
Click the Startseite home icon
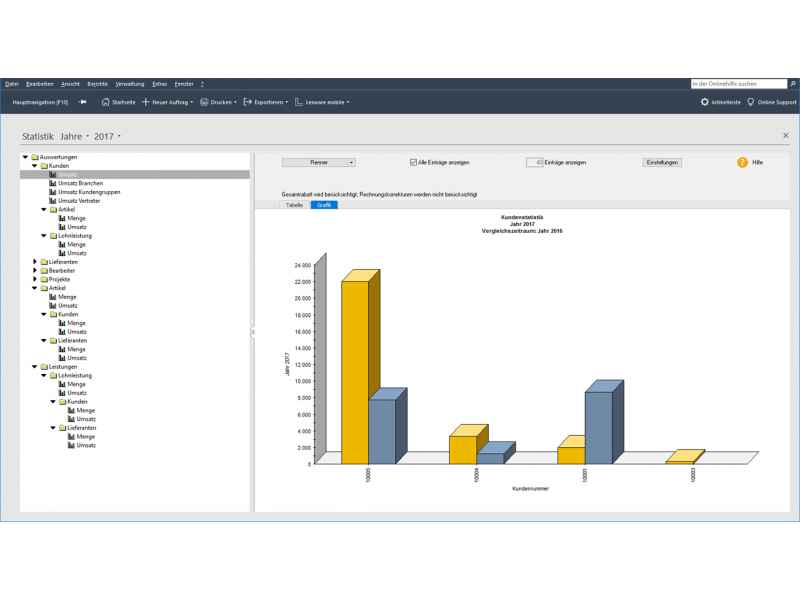(106, 102)
